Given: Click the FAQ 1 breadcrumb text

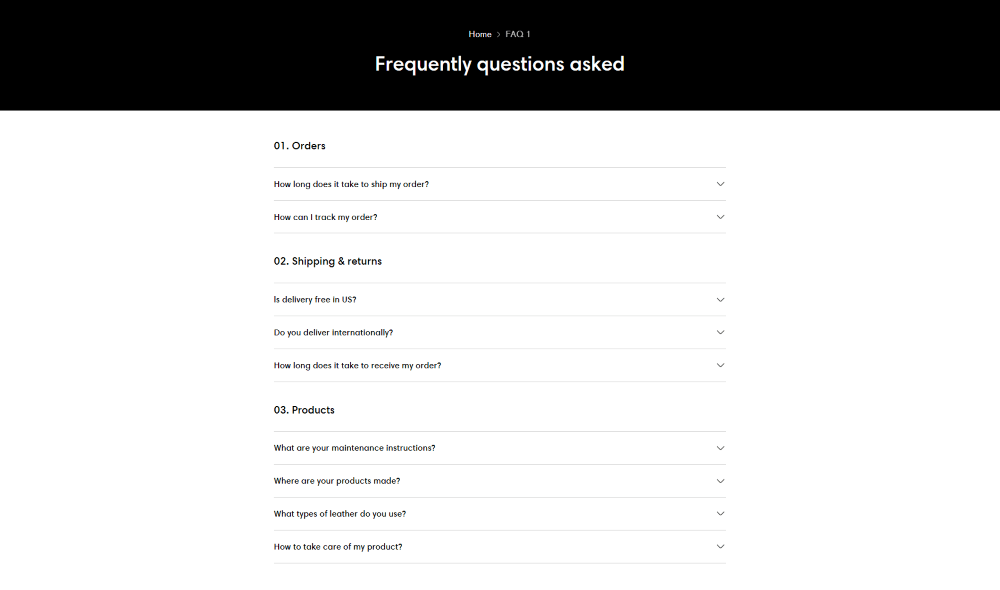Looking at the screenshot, I should (518, 34).
